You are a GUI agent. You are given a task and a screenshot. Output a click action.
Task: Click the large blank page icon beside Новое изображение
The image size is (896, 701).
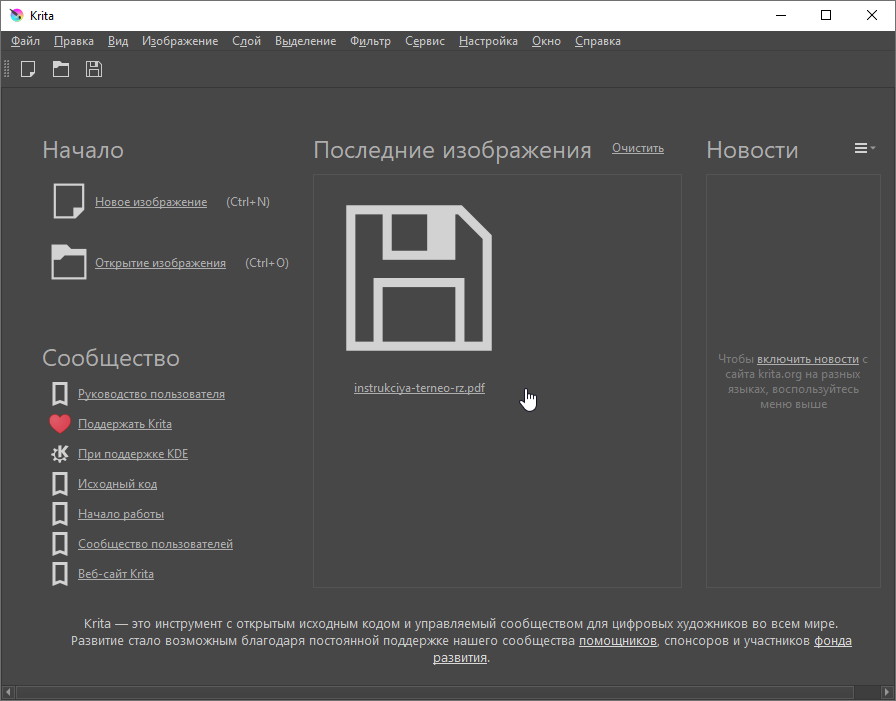(x=68, y=201)
